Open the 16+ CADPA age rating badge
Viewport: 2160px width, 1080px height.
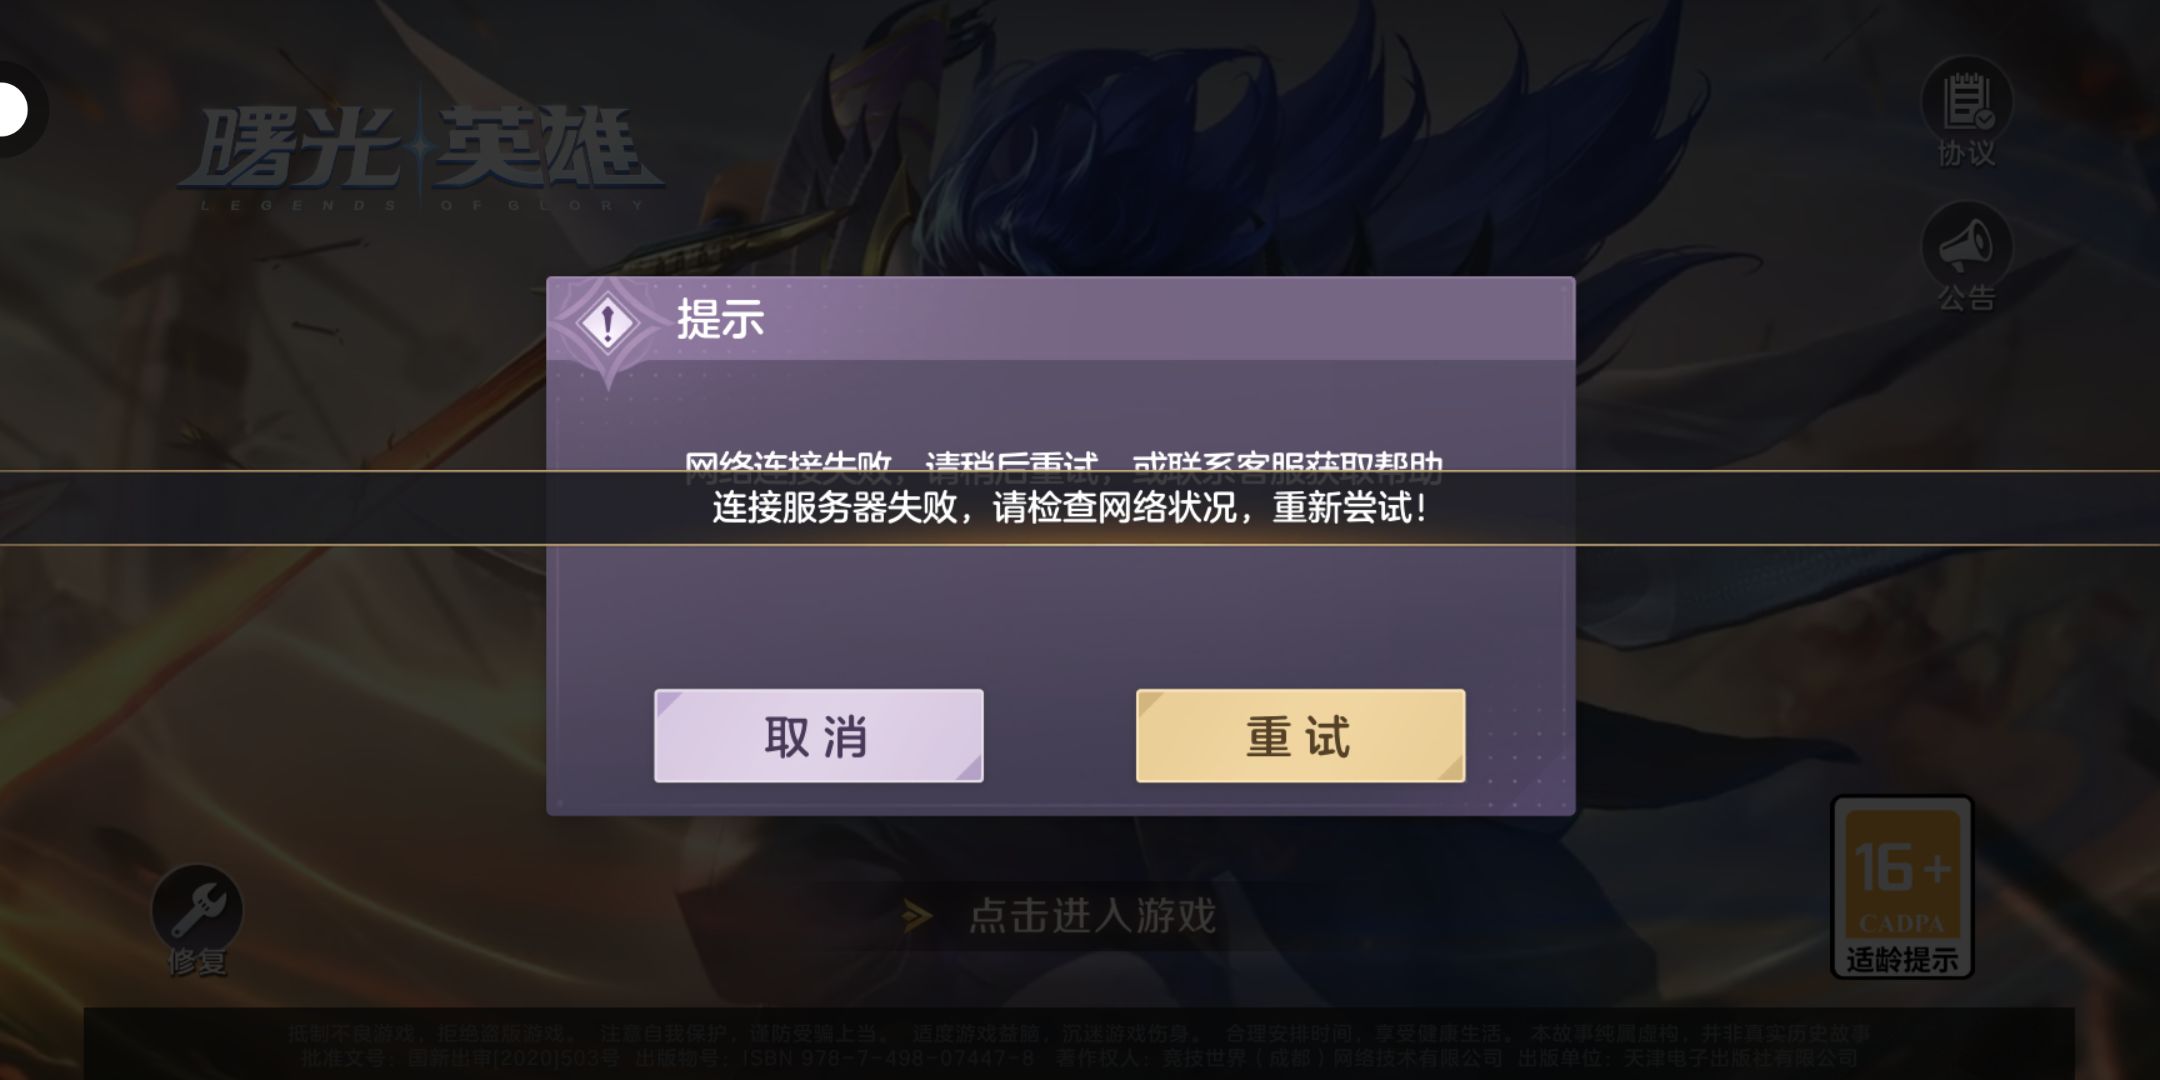coord(1902,886)
